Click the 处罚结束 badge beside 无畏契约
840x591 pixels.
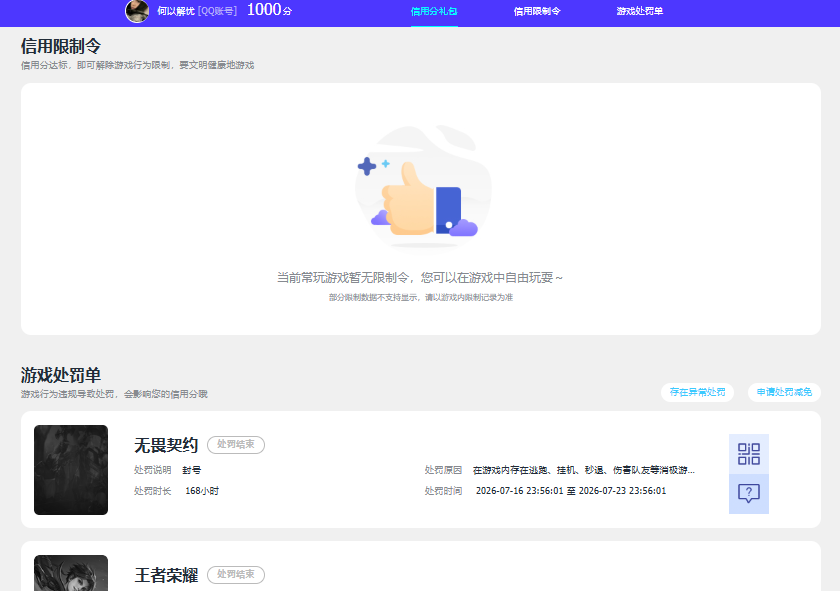236,445
